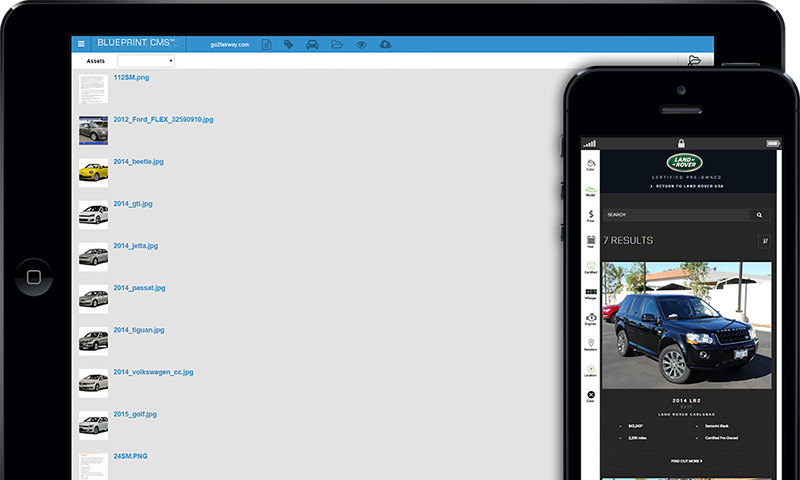Screen dimensions: 800x480
Task: Open the hamburger menu in Blueprint CMS
Action: pyautogui.click(x=81, y=44)
